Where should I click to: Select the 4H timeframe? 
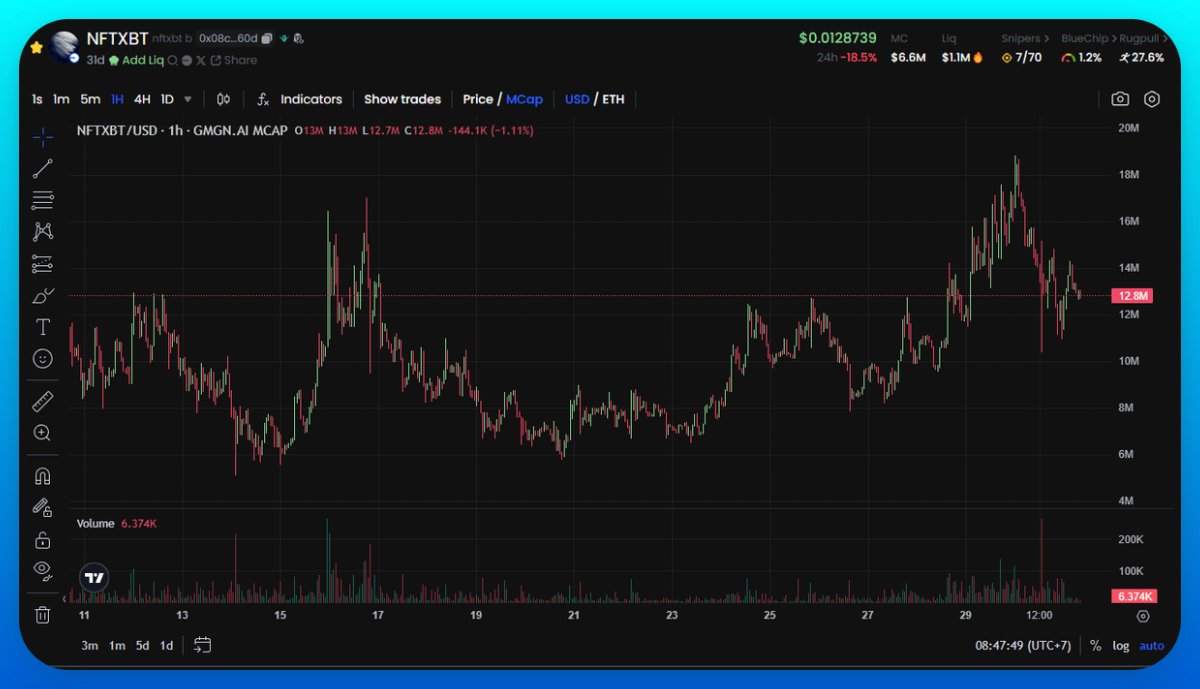[142, 99]
